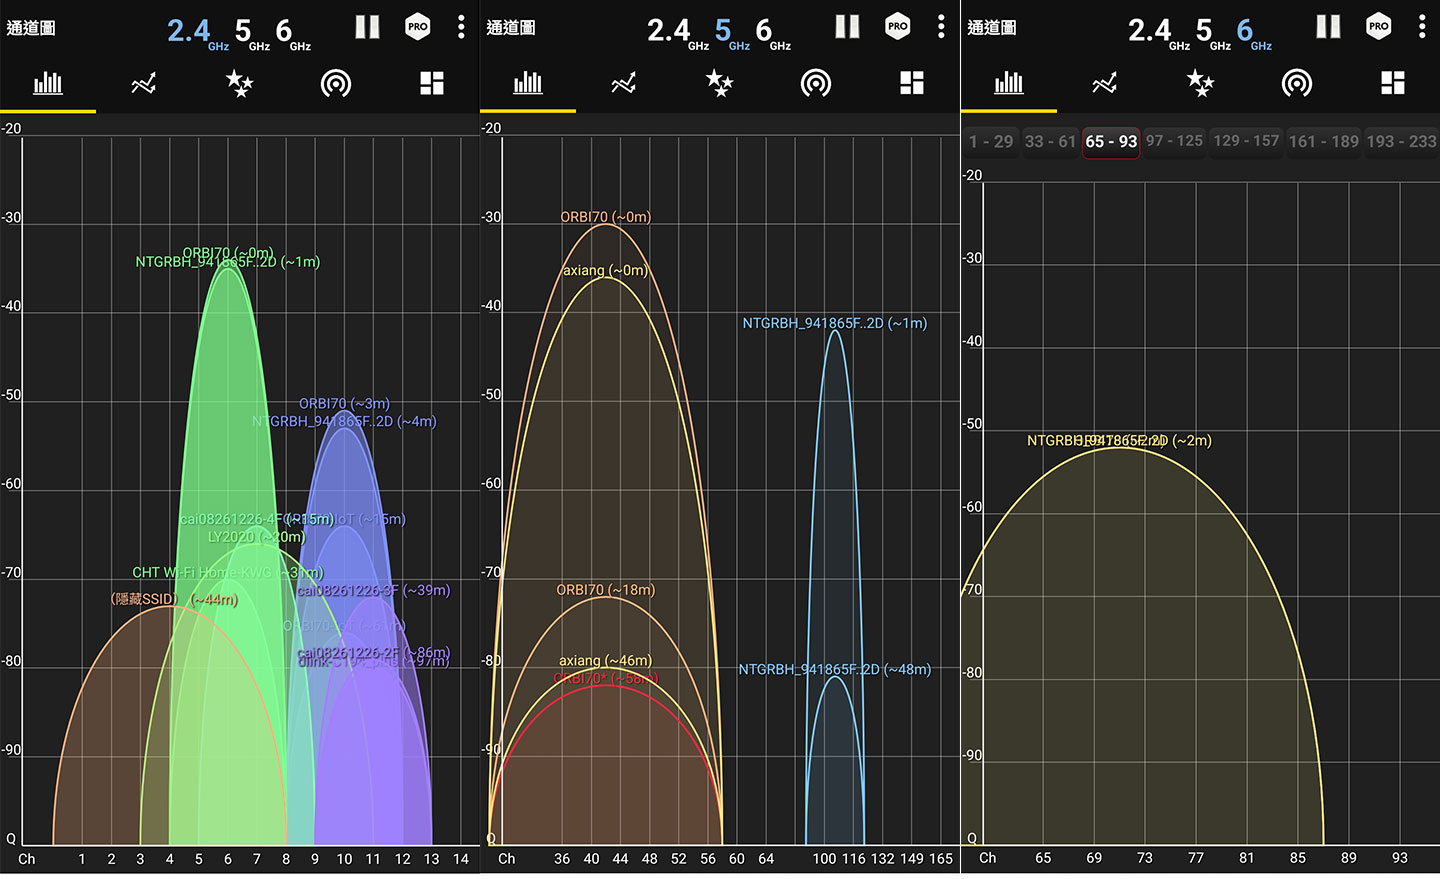Switch middle panel to 2.4 GHz band
The image size is (1440, 879).
678,33
